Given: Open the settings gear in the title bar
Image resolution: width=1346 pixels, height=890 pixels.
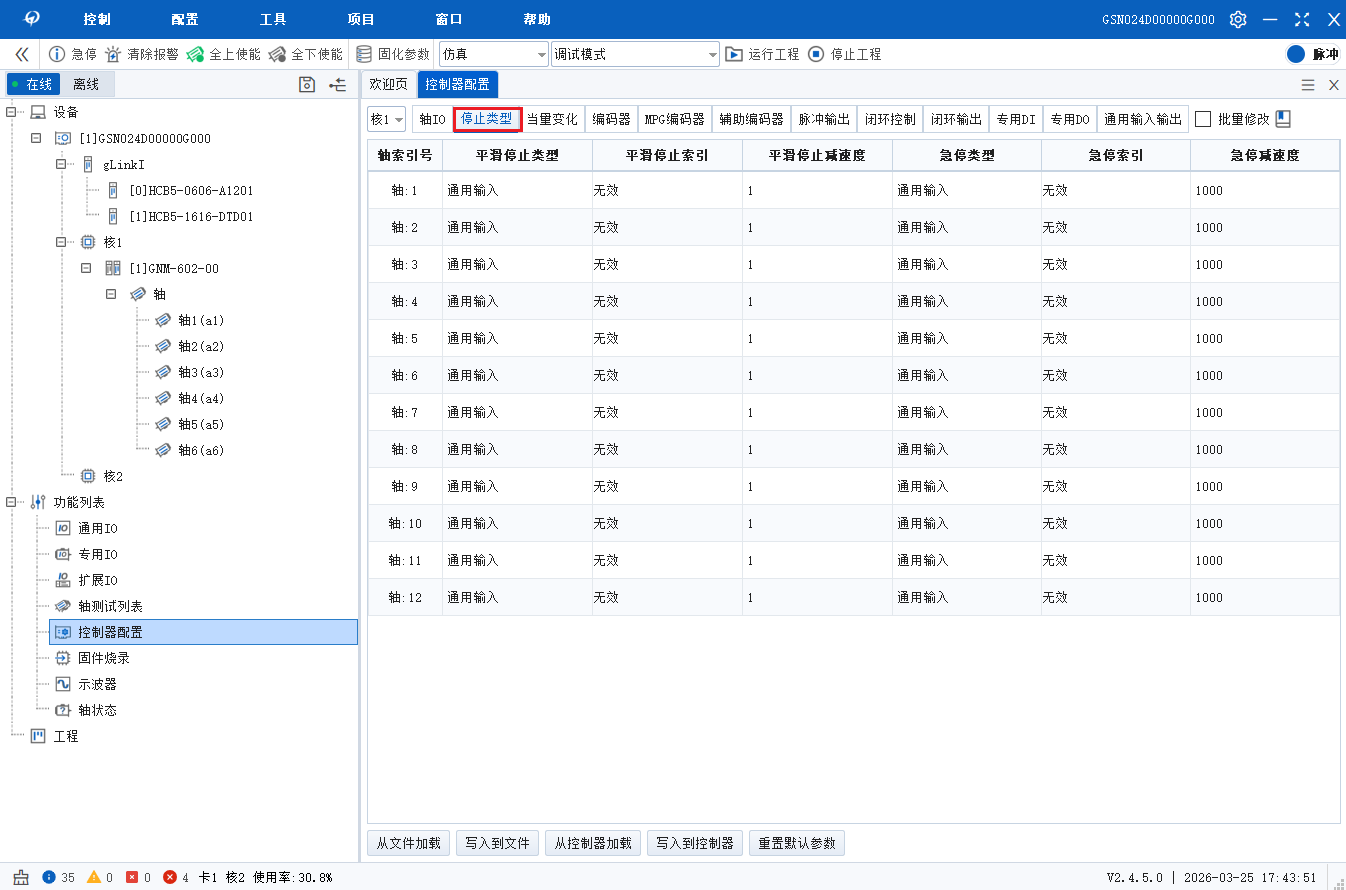Looking at the screenshot, I should [1237, 18].
